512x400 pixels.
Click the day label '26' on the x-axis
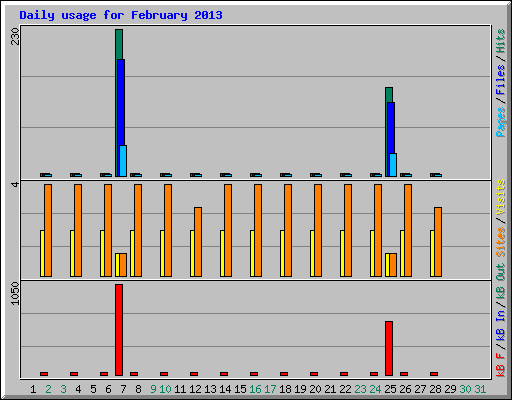pos(405,389)
